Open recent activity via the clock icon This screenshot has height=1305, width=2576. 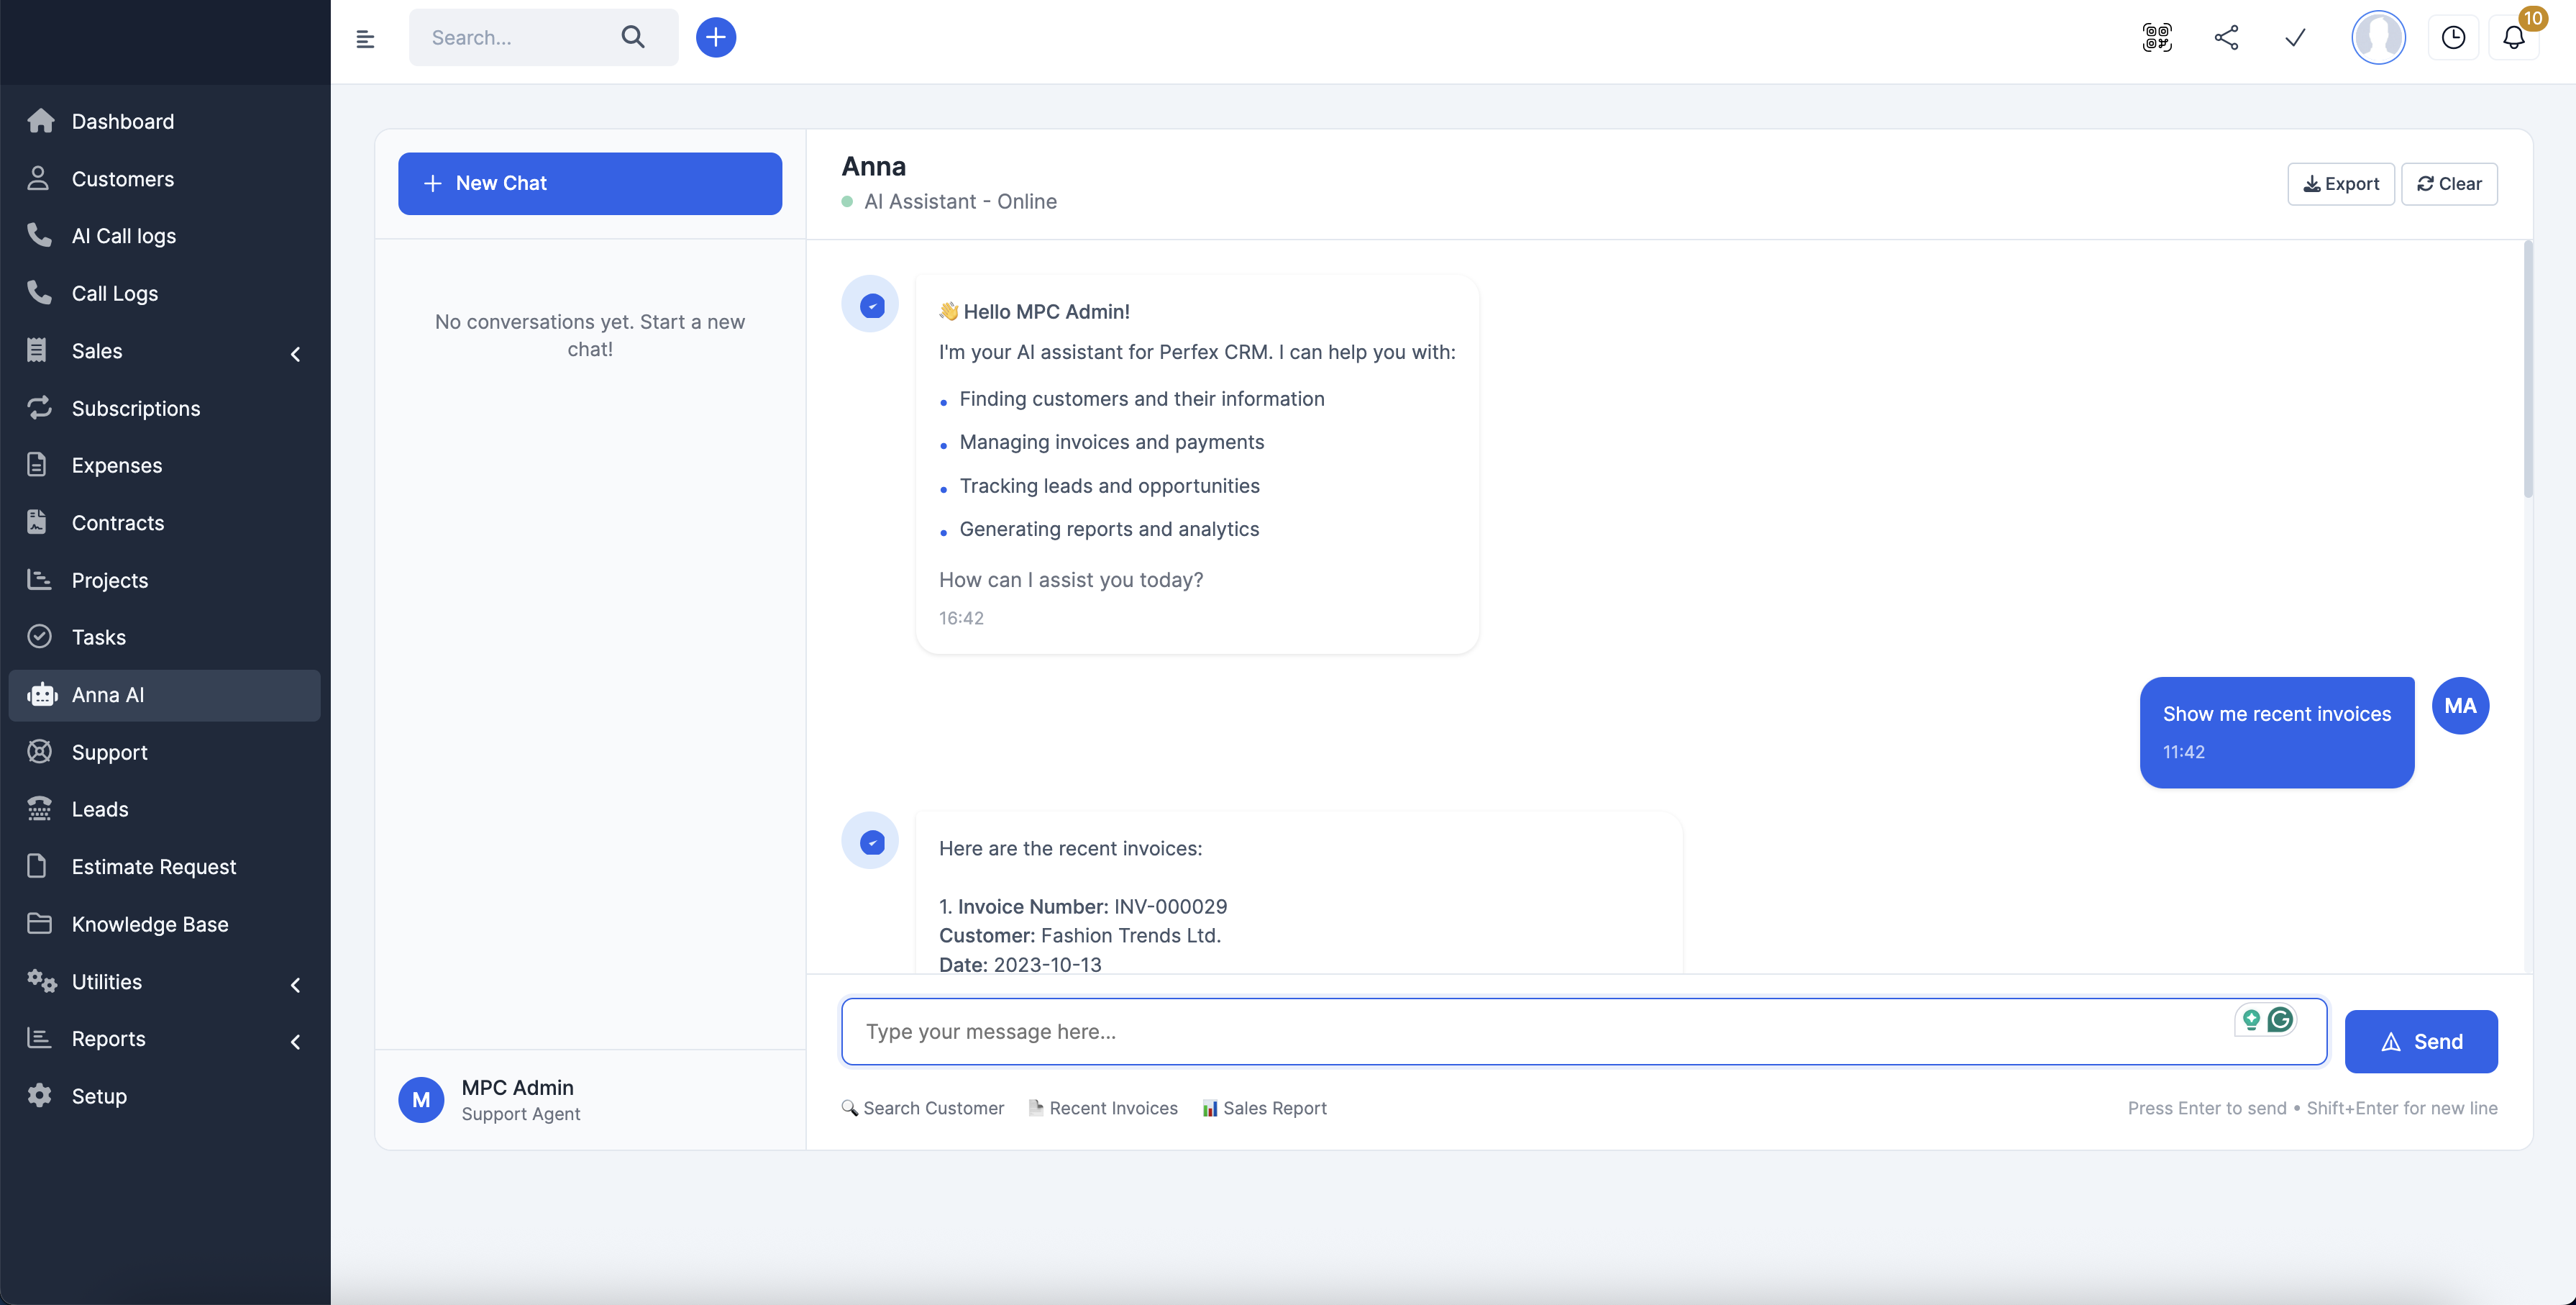2453,37
